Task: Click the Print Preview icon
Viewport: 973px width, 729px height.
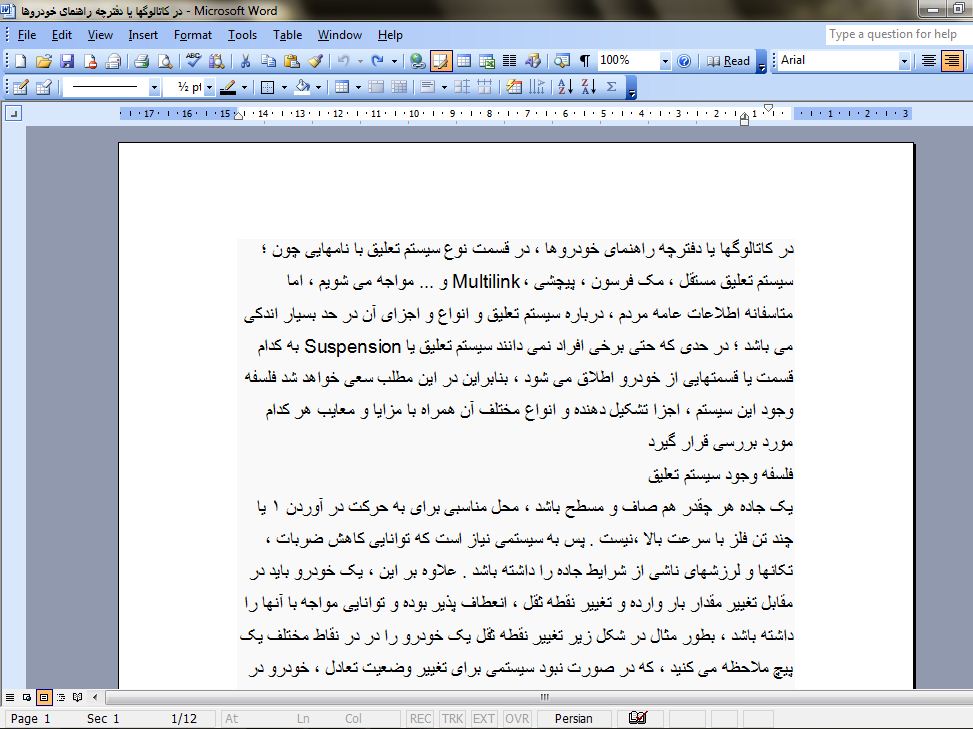Action: (x=165, y=61)
